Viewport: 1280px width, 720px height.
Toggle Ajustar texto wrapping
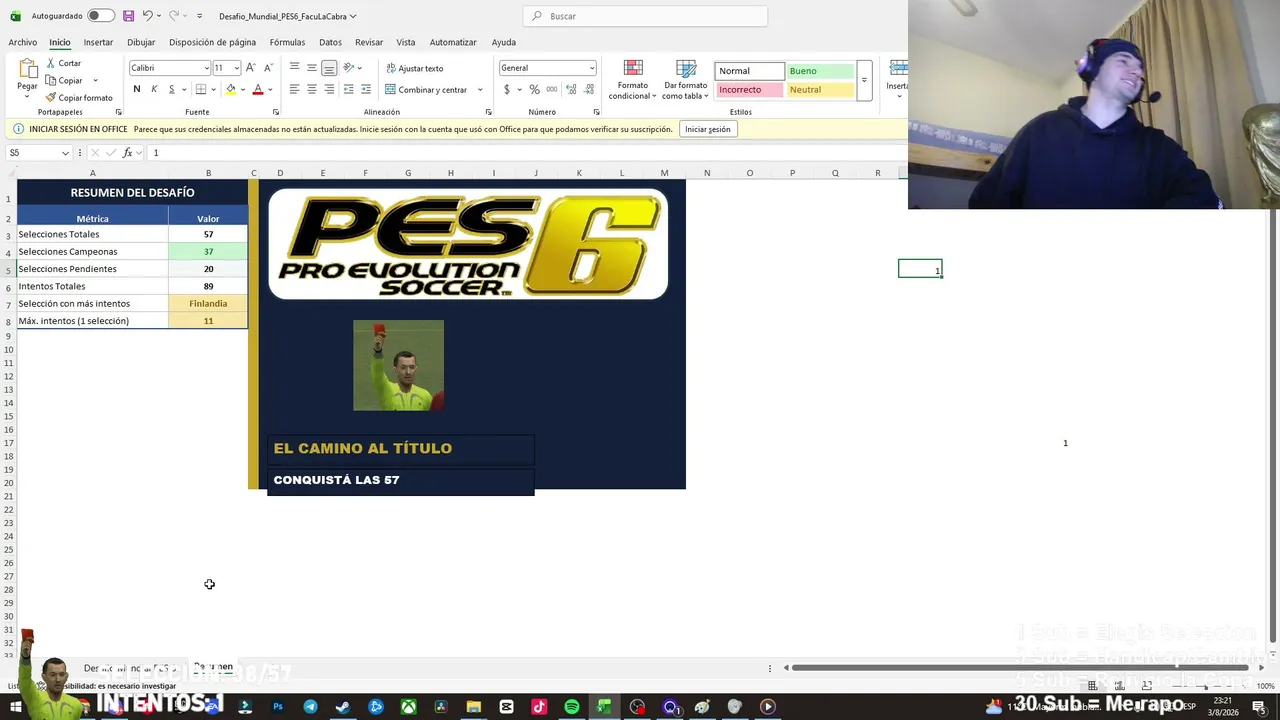pyautogui.click(x=414, y=68)
